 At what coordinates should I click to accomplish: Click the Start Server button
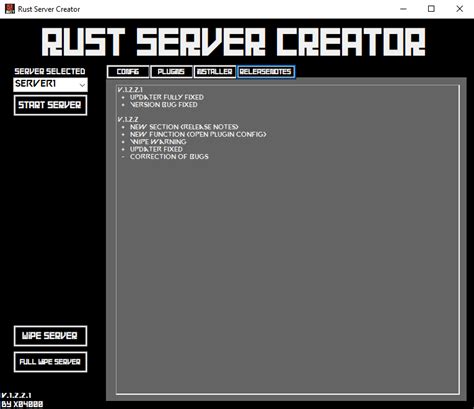click(x=50, y=105)
